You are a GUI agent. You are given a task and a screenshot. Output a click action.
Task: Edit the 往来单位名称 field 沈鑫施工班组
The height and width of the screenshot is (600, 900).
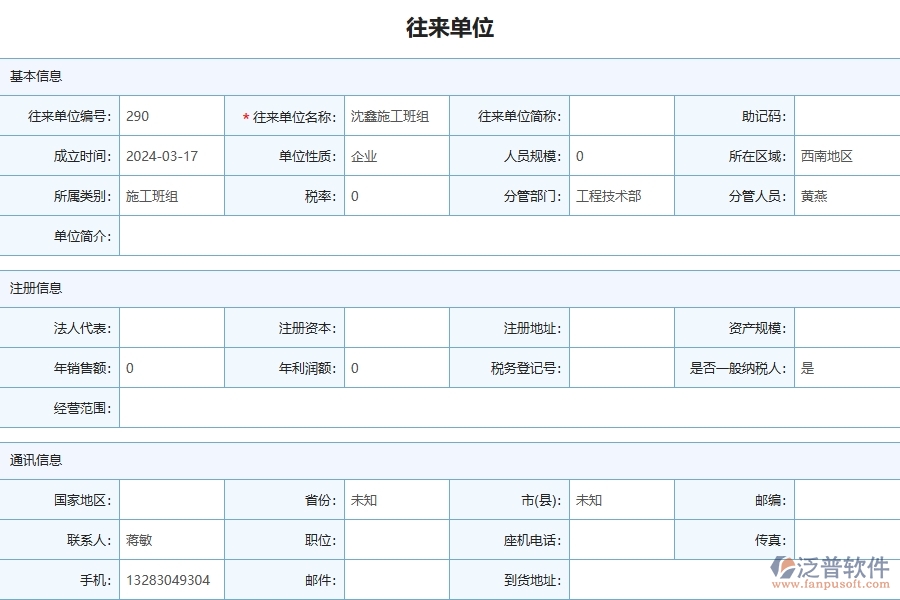396,116
